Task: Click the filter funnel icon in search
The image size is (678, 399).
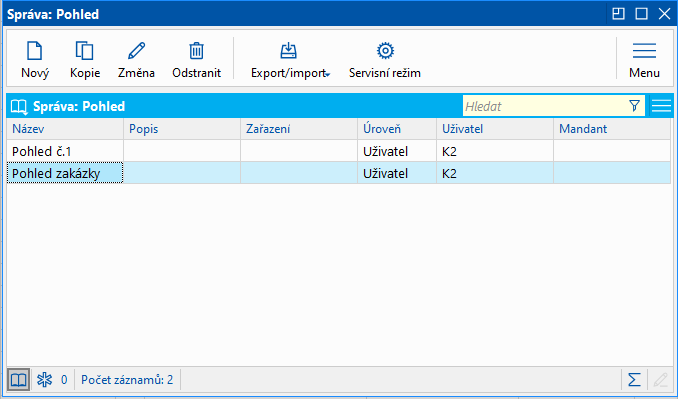Action: pos(634,106)
